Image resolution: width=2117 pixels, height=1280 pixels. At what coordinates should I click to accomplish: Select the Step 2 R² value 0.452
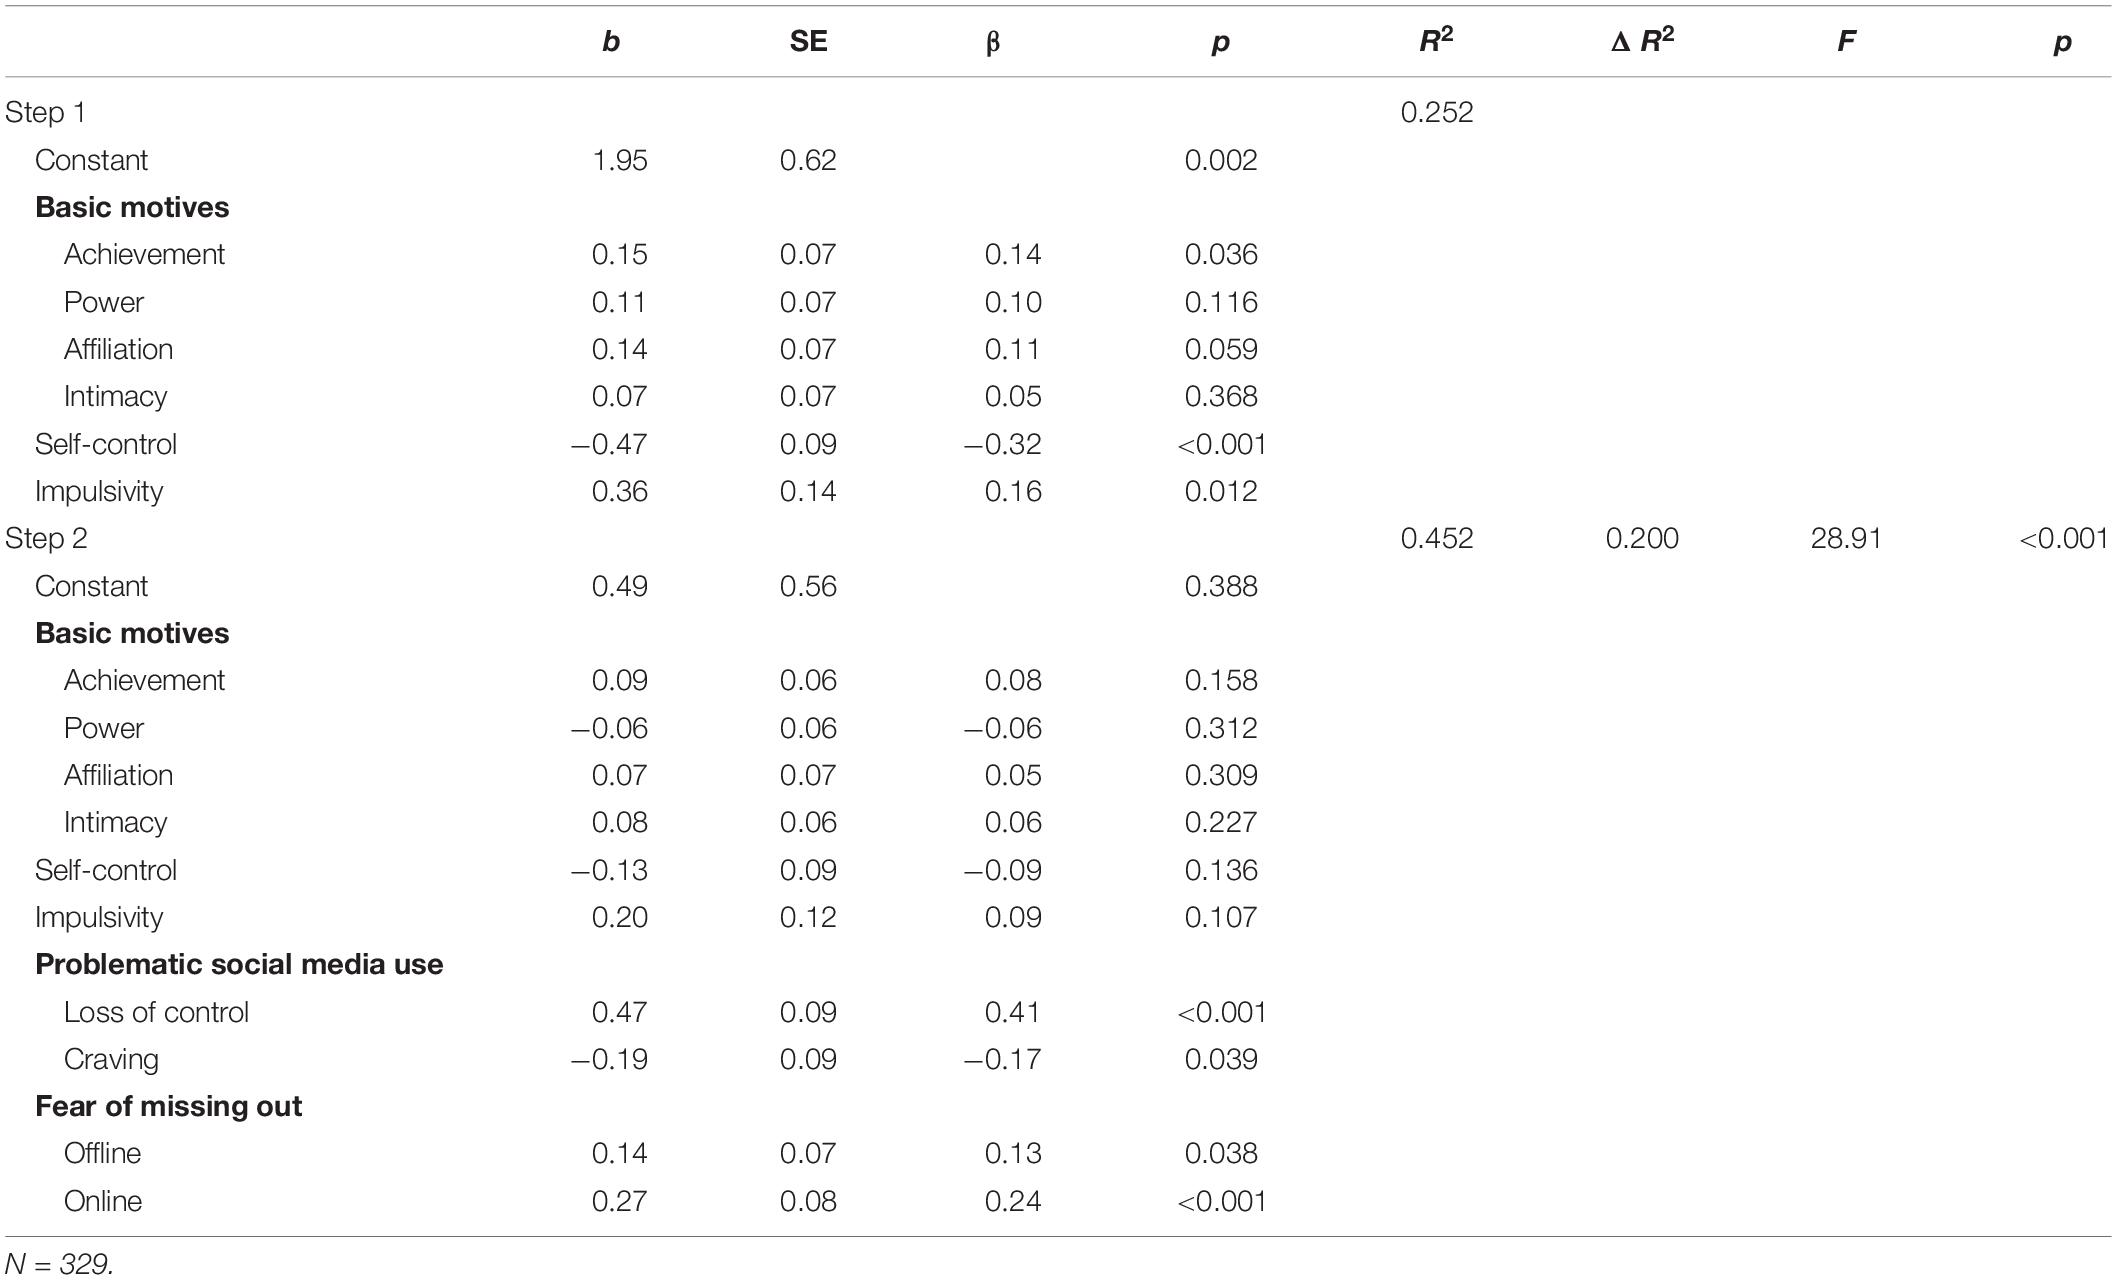pyautogui.click(x=1437, y=538)
